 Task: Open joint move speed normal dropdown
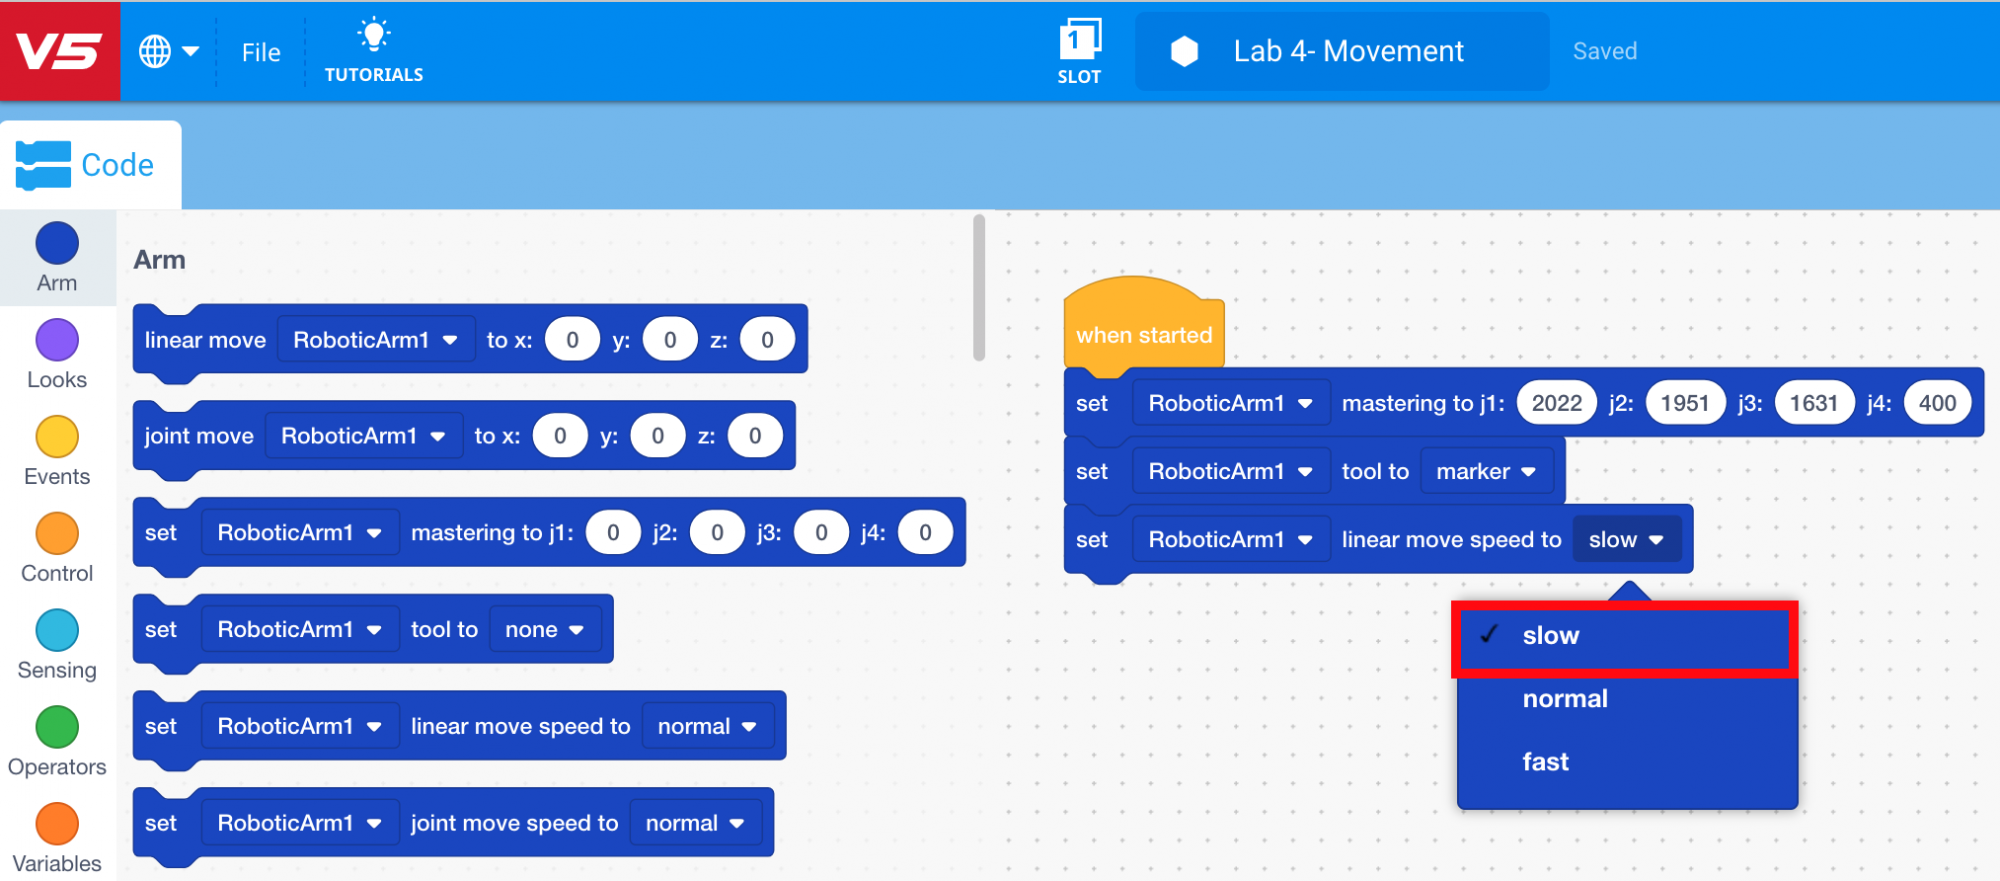point(695,824)
